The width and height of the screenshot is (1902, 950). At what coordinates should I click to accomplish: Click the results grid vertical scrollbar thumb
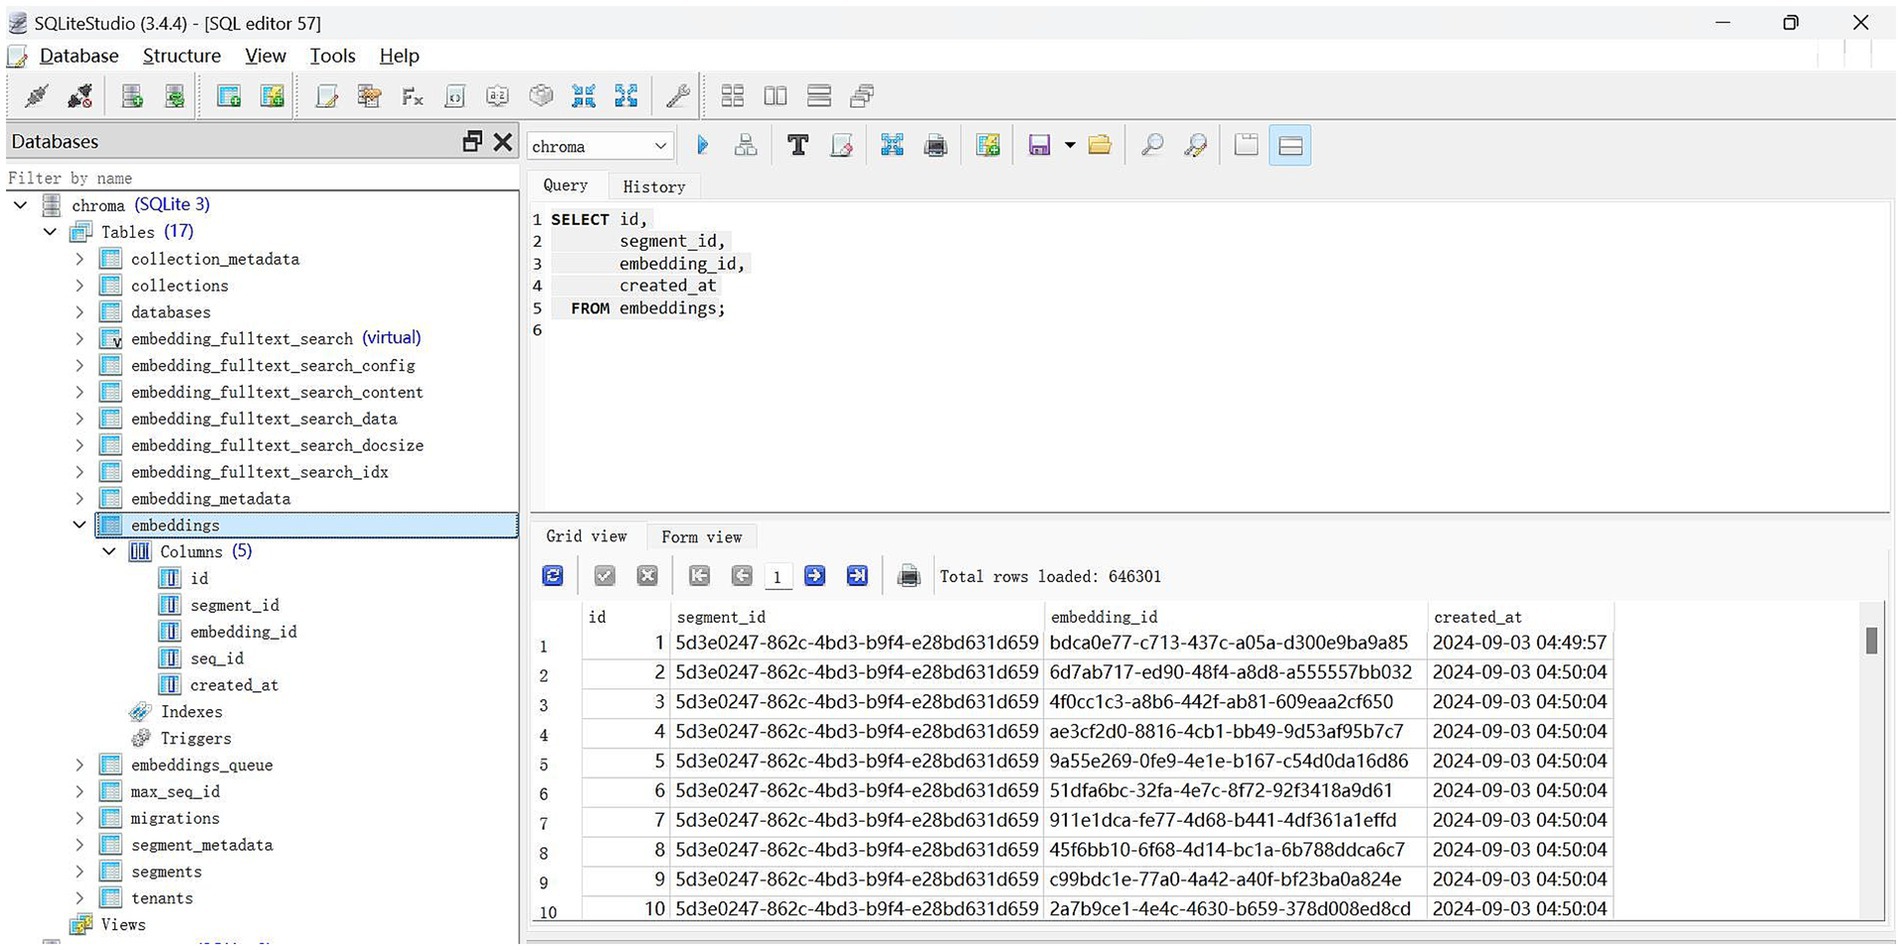click(1871, 640)
